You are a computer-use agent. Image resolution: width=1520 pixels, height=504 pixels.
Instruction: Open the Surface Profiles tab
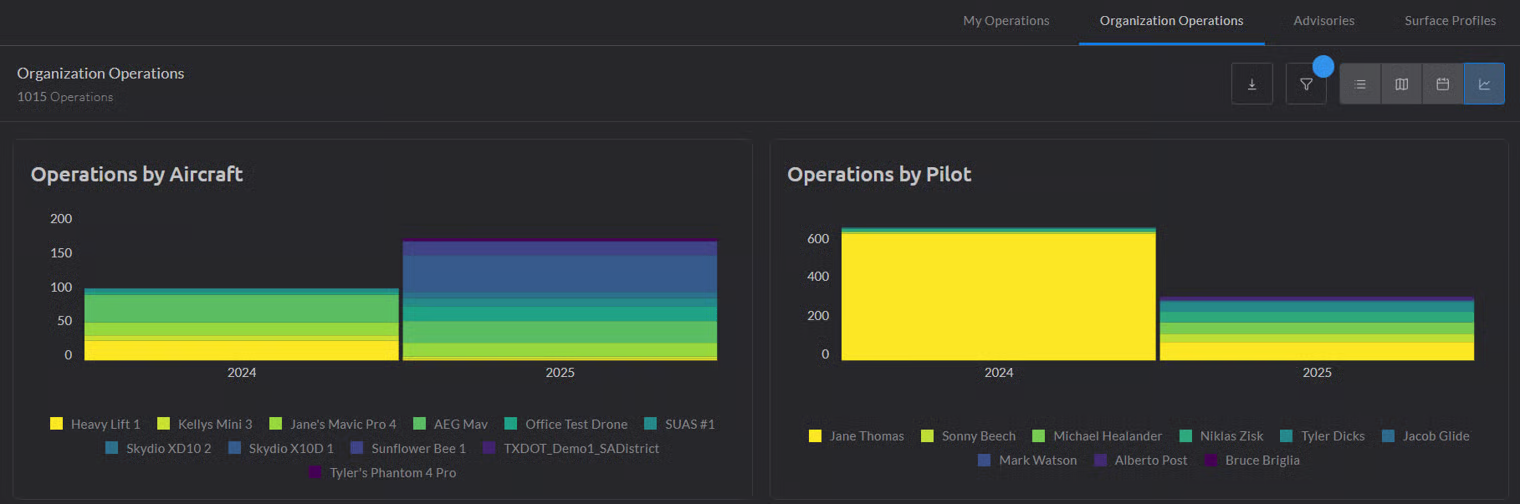pyautogui.click(x=1449, y=21)
